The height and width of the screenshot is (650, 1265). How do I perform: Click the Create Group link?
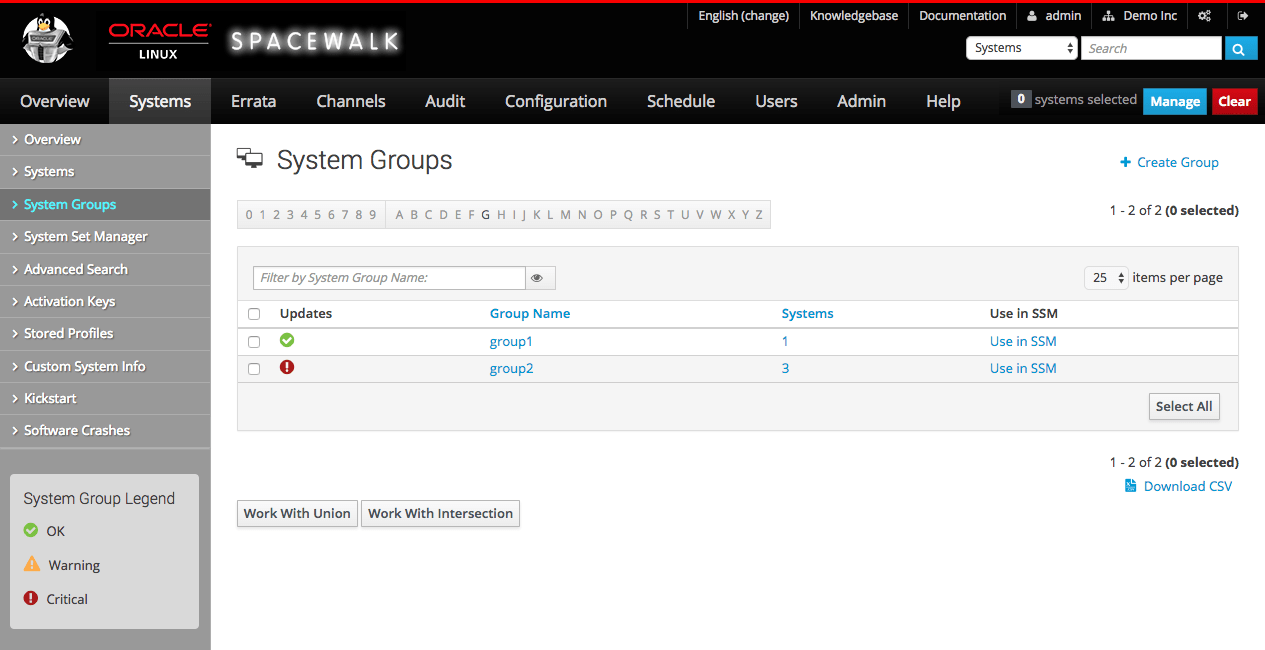coord(1177,162)
